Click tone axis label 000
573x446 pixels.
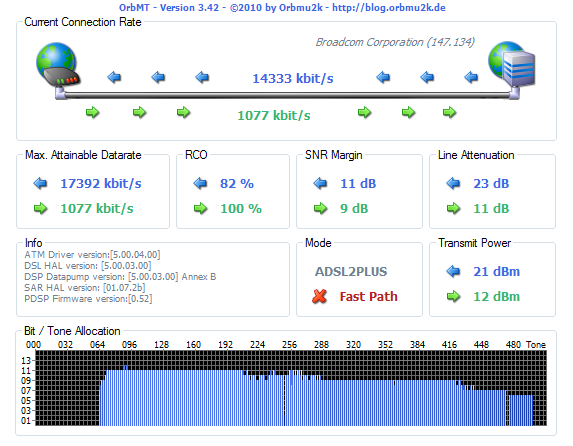click(x=33, y=345)
